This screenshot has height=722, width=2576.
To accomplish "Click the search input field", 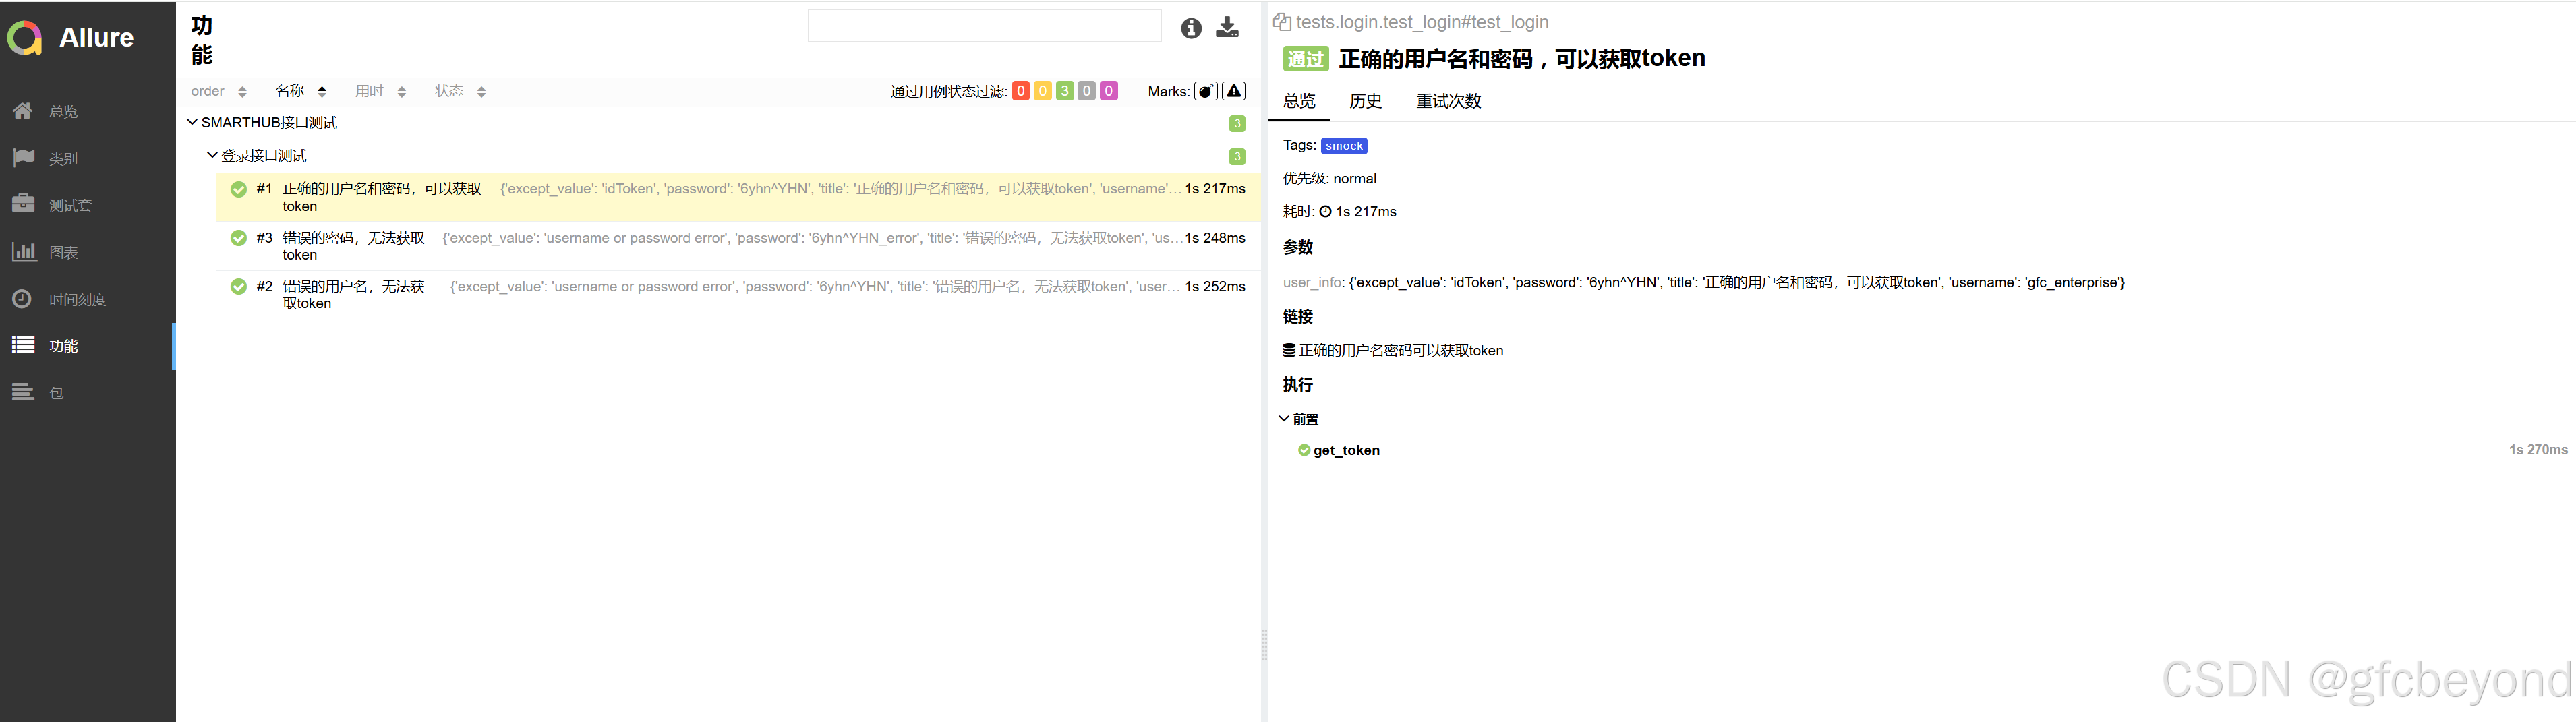I will pos(984,26).
